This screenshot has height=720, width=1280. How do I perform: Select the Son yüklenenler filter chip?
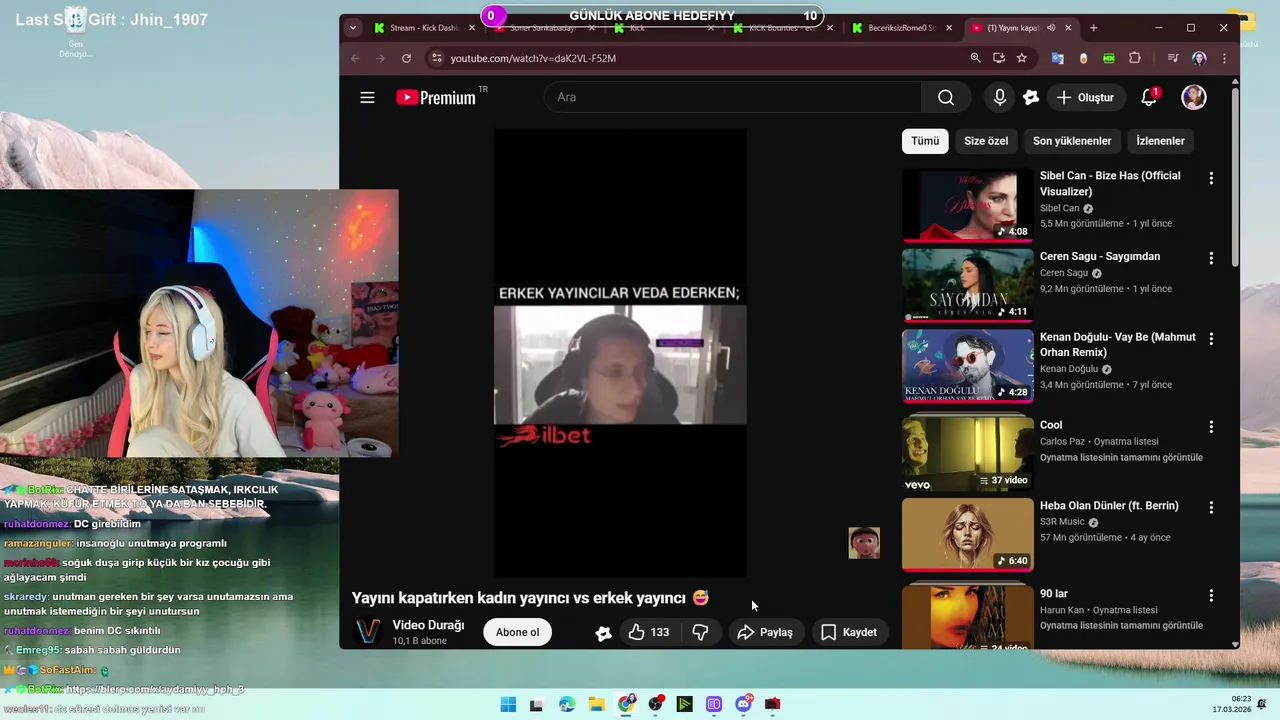(1072, 141)
